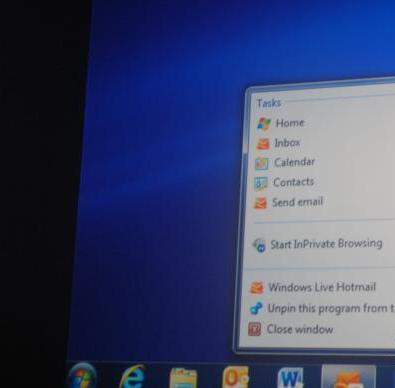Open the Windows Start orb
Viewport: 395px width, 388px height.
point(82,377)
